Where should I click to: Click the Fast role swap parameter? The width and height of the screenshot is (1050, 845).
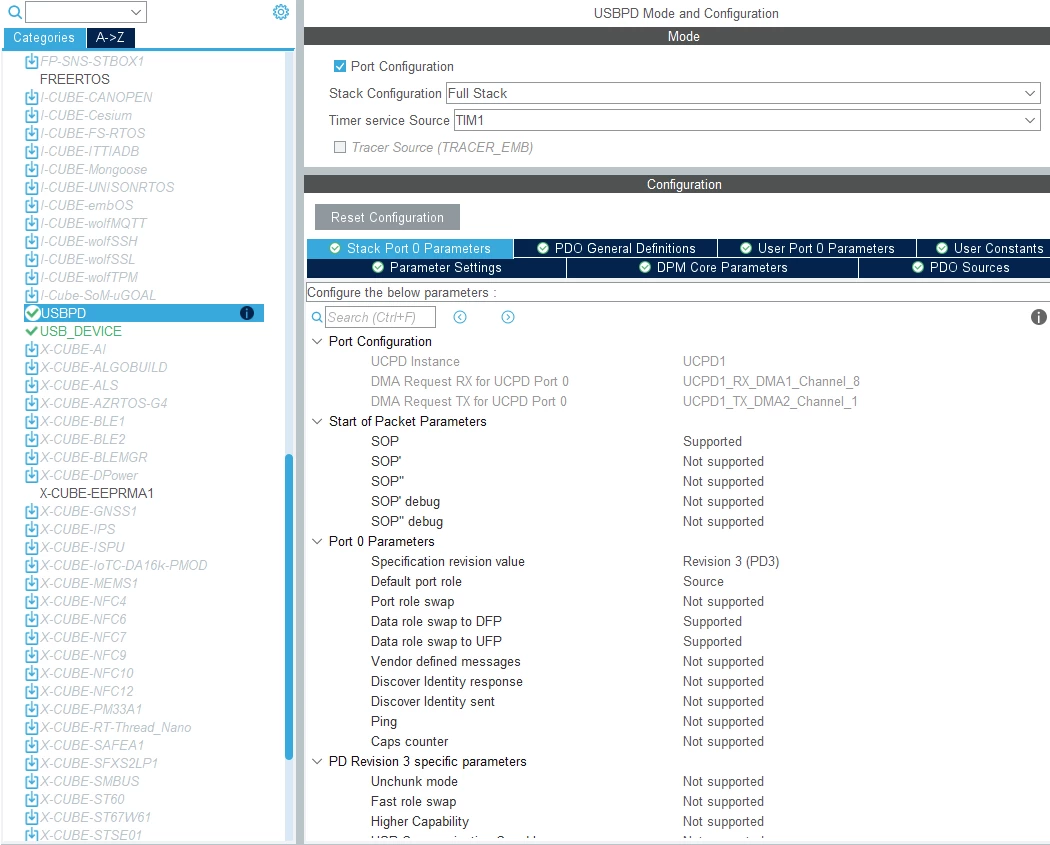(x=413, y=801)
